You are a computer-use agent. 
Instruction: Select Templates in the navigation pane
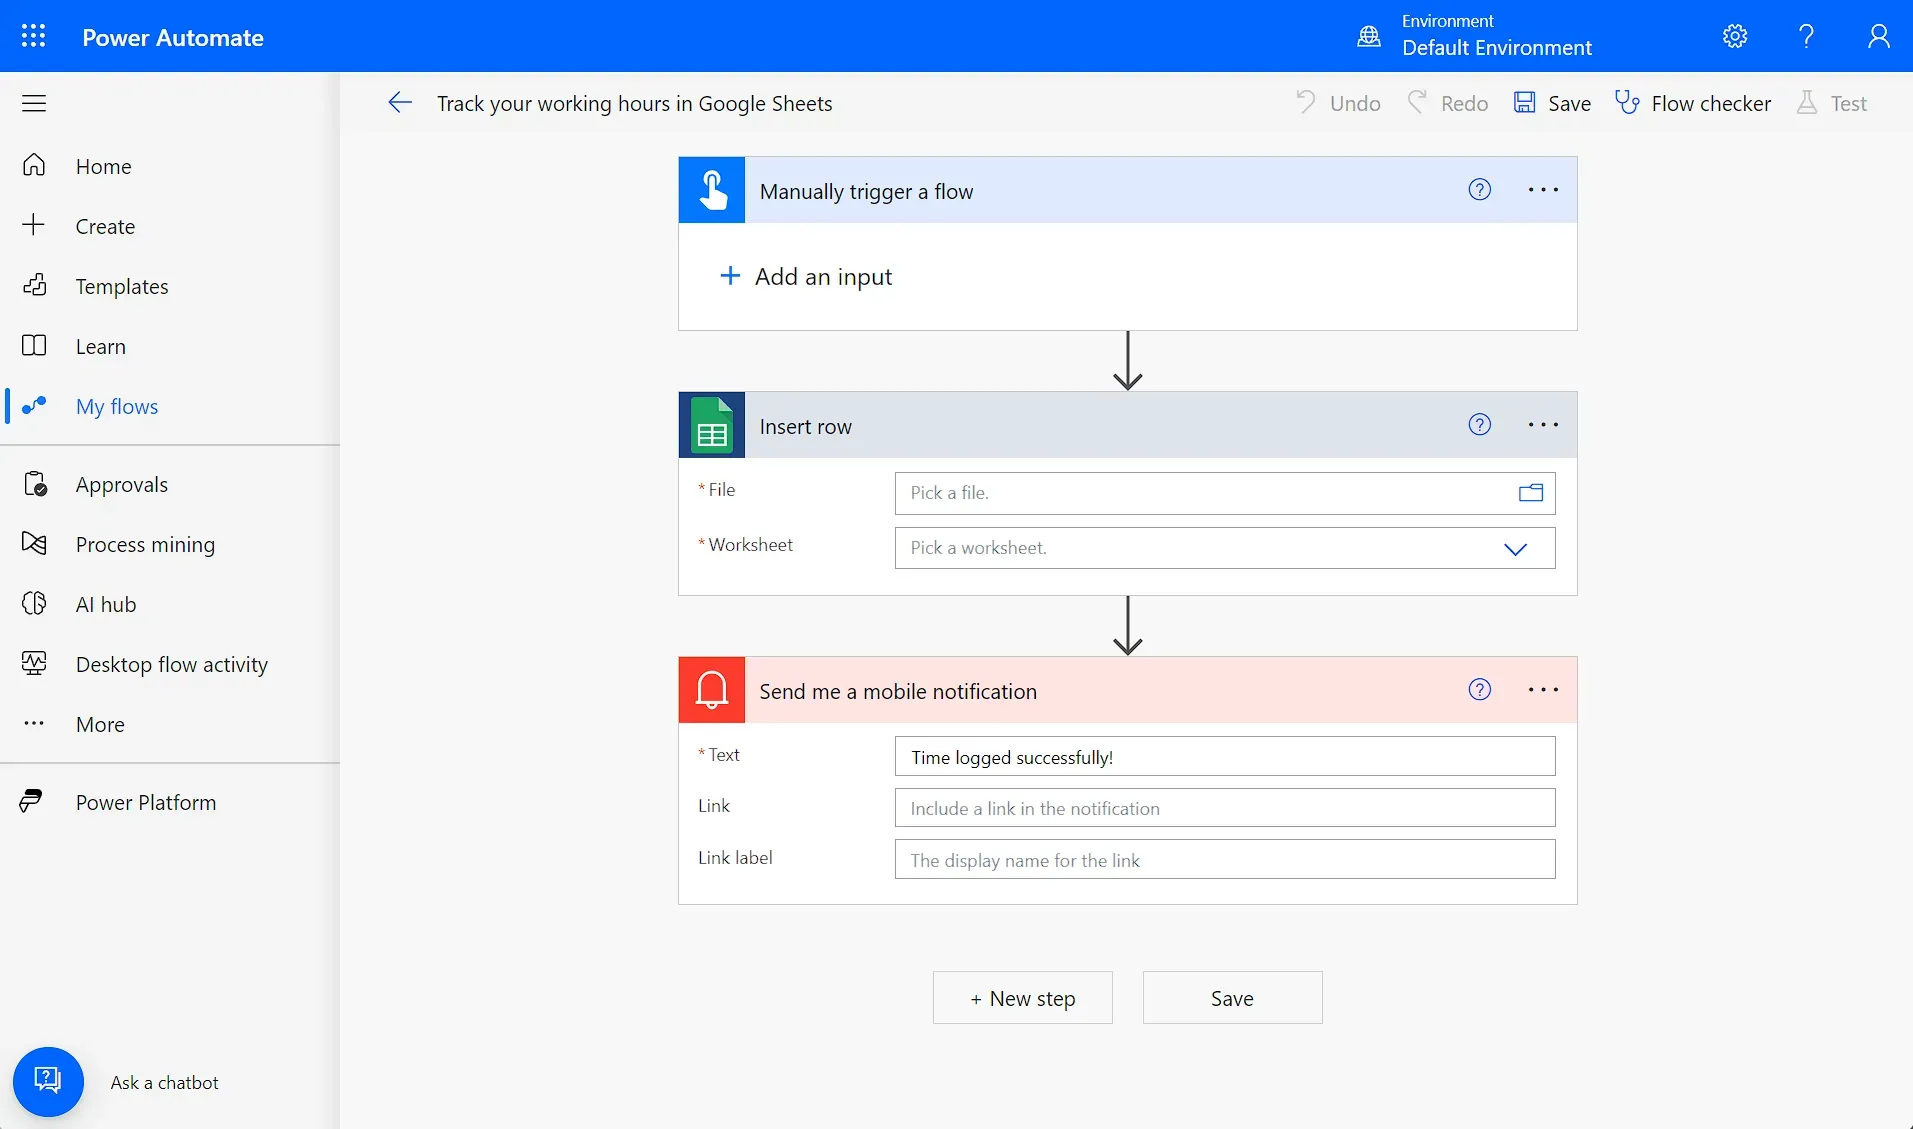click(122, 285)
